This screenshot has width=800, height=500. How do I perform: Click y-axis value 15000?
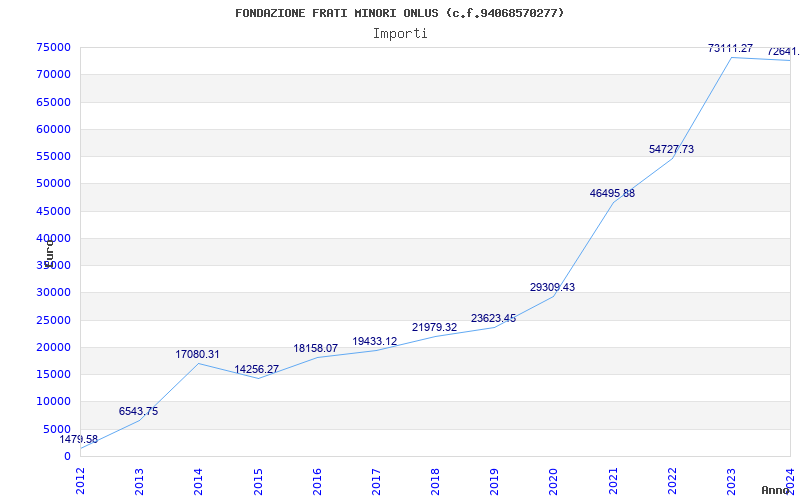click(x=54, y=374)
